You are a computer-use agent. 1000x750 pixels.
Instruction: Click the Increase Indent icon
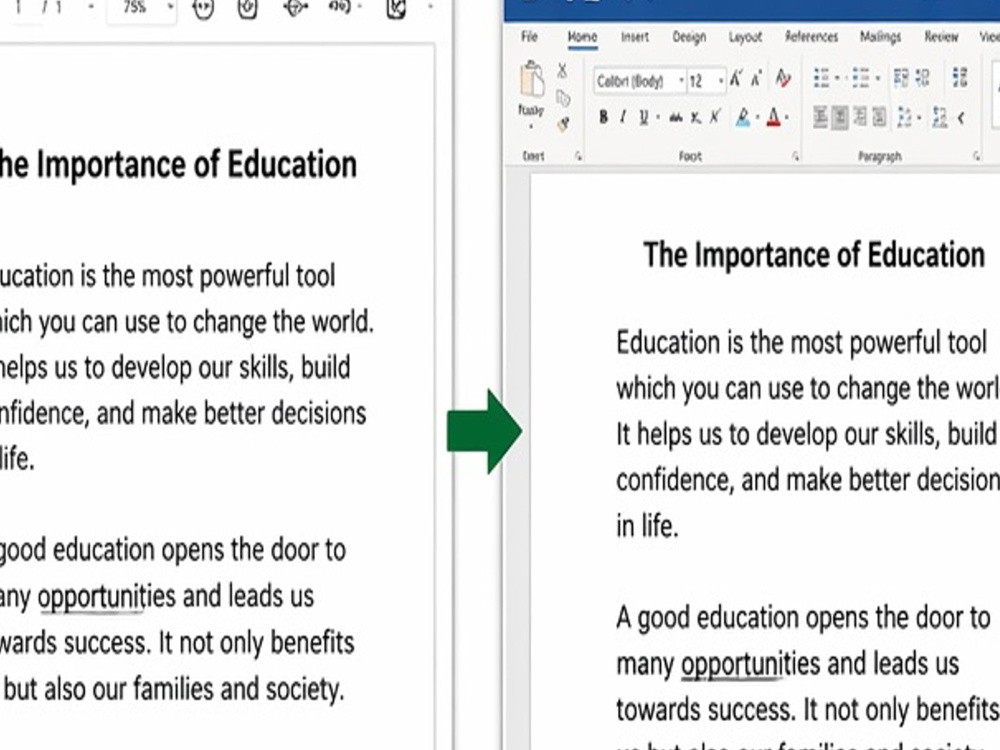pos(922,78)
